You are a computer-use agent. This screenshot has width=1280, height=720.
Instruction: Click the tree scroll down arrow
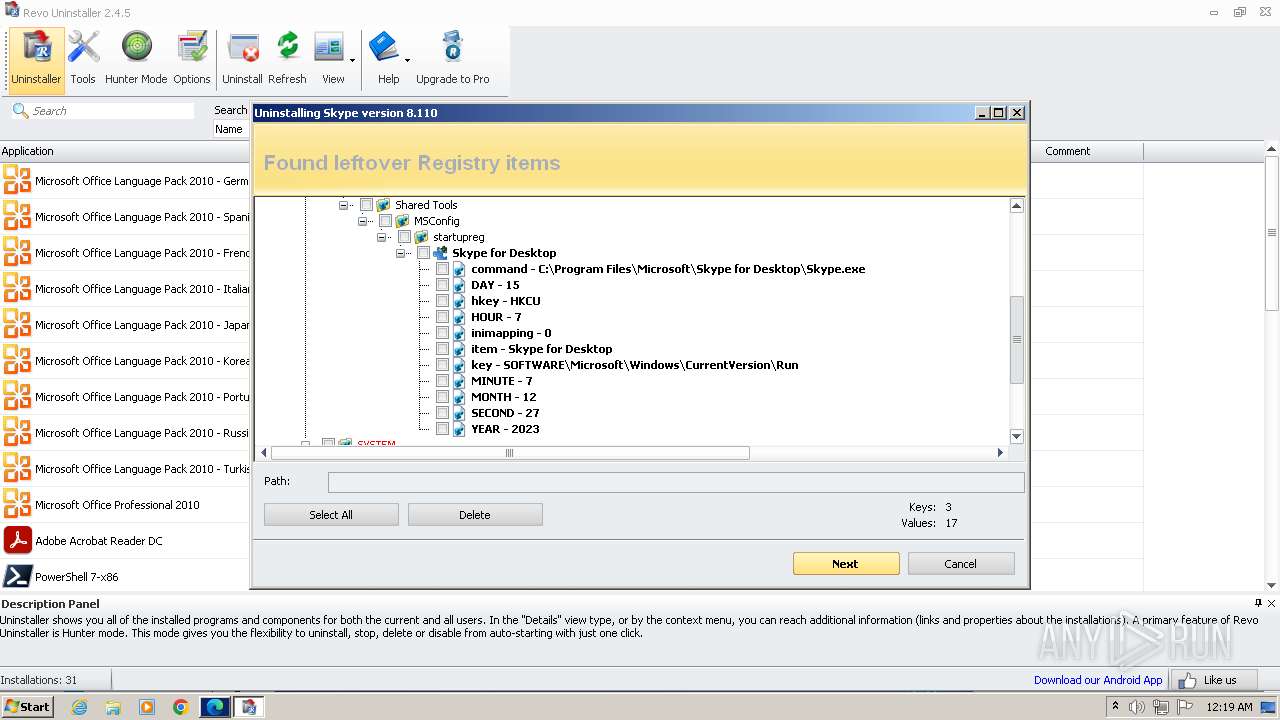(x=1017, y=437)
